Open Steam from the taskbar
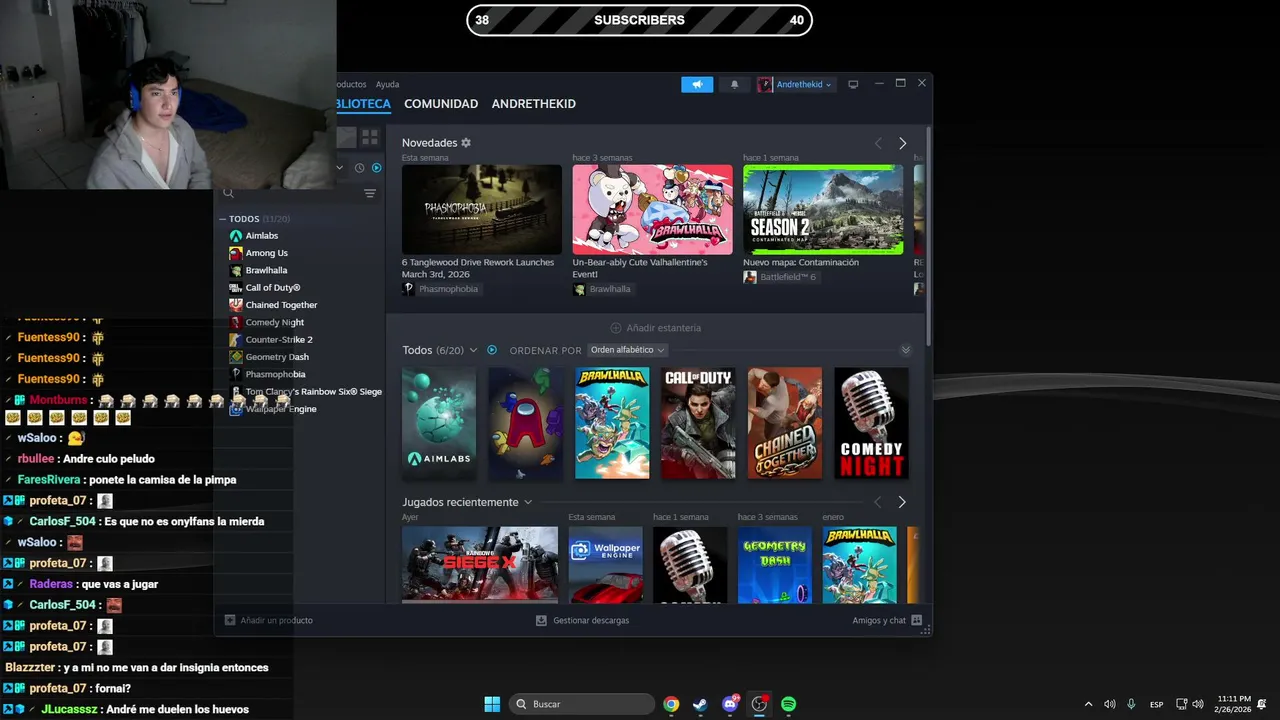The image size is (1280, 720). coord(700,704)
